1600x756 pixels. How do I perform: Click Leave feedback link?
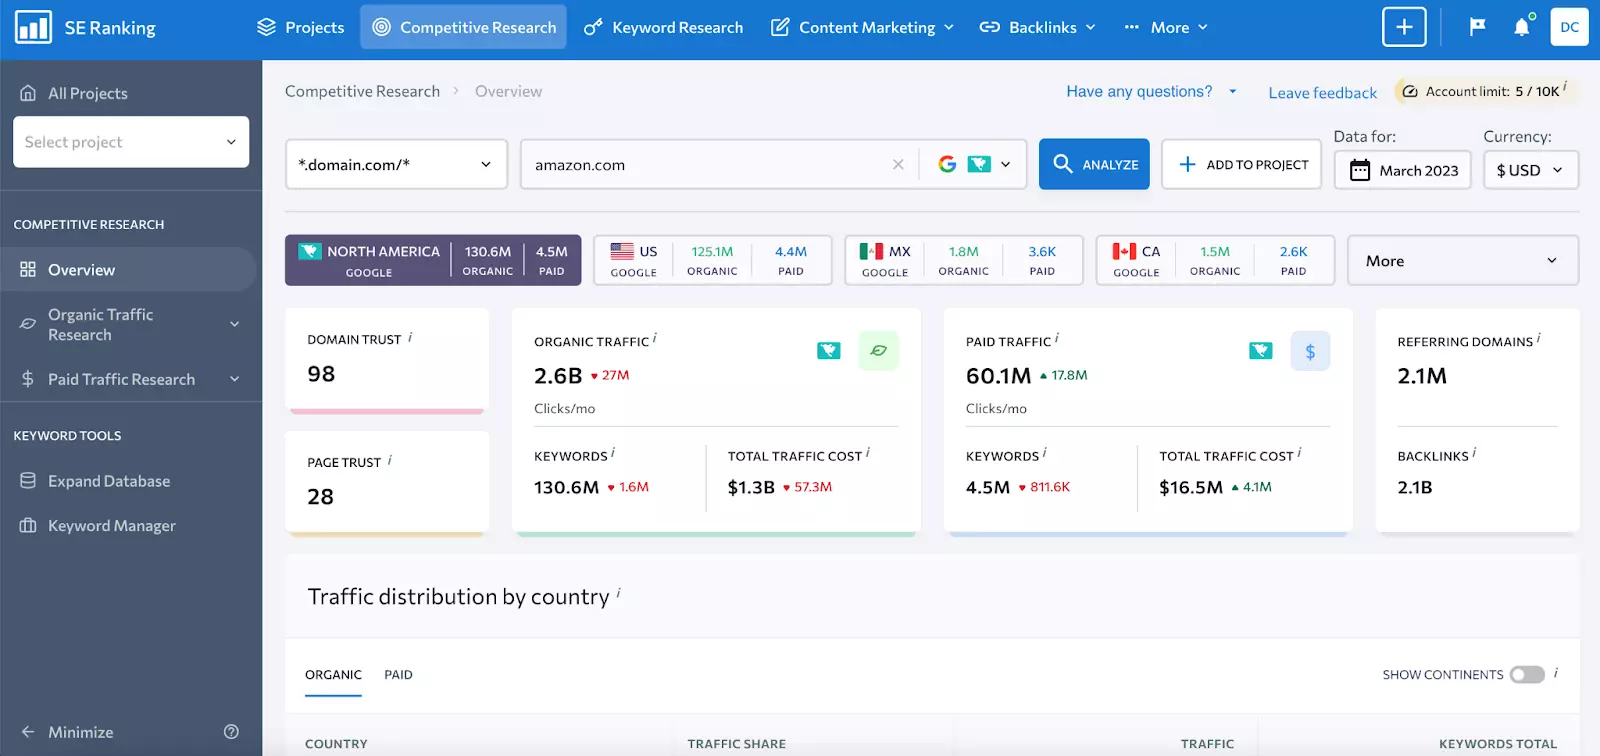[x=1322, y=93]
